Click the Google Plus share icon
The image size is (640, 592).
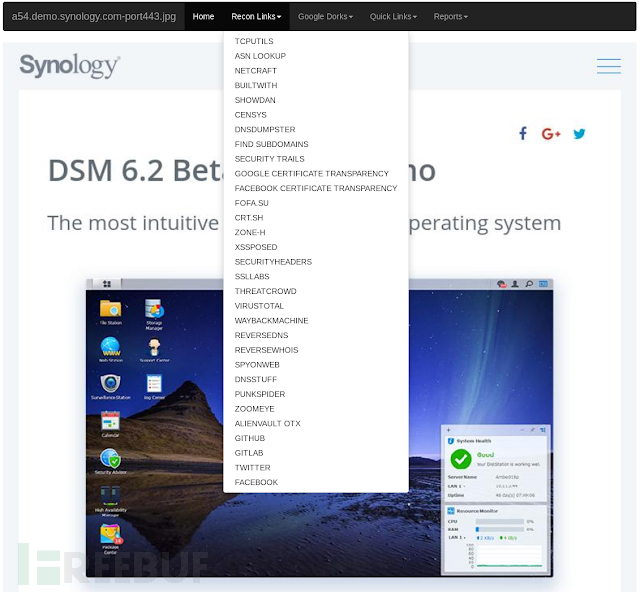pyautogui.click(x=551, y=134)
